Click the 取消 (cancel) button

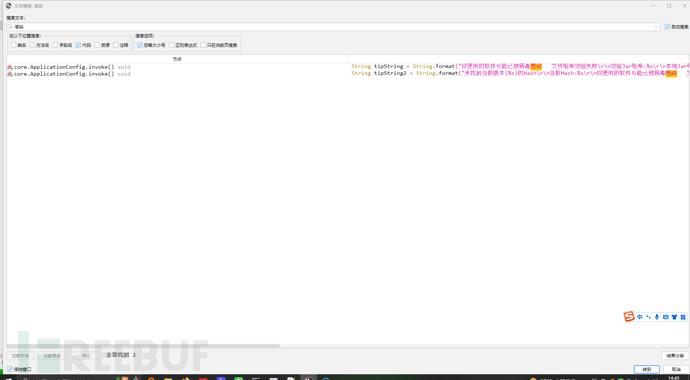click(676, 369)
